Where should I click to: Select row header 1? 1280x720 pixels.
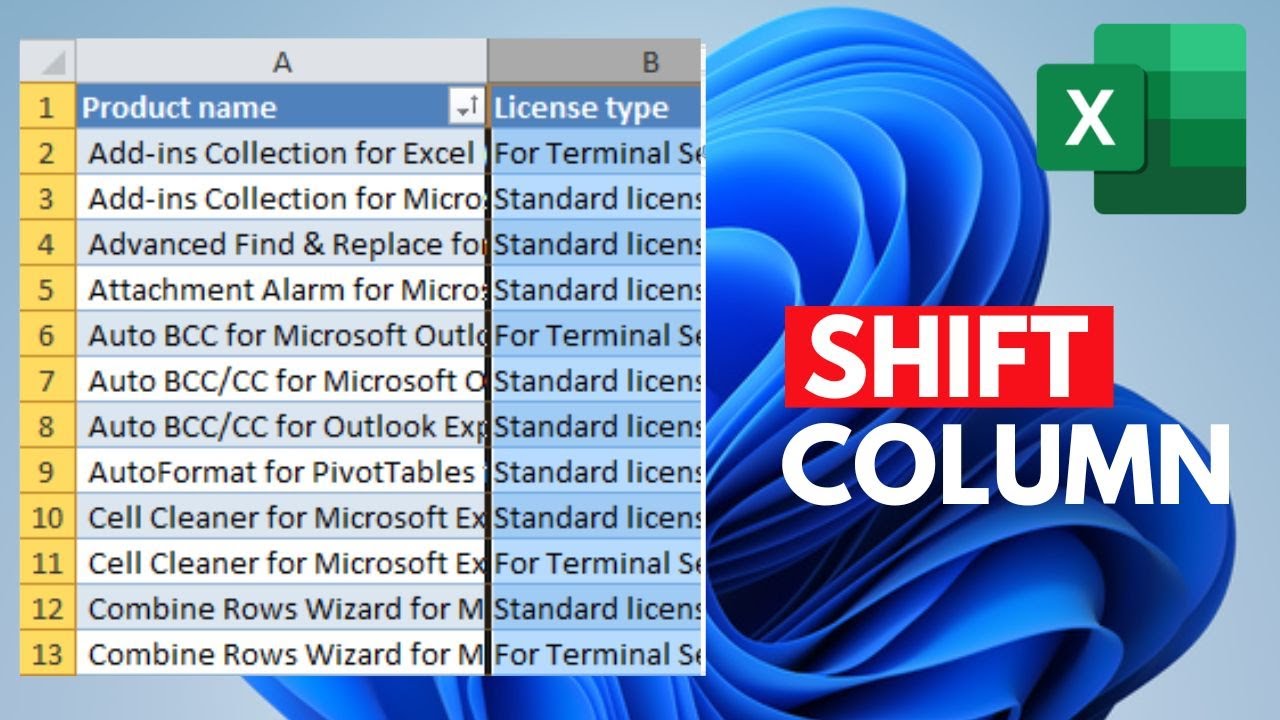click(48, 107)
